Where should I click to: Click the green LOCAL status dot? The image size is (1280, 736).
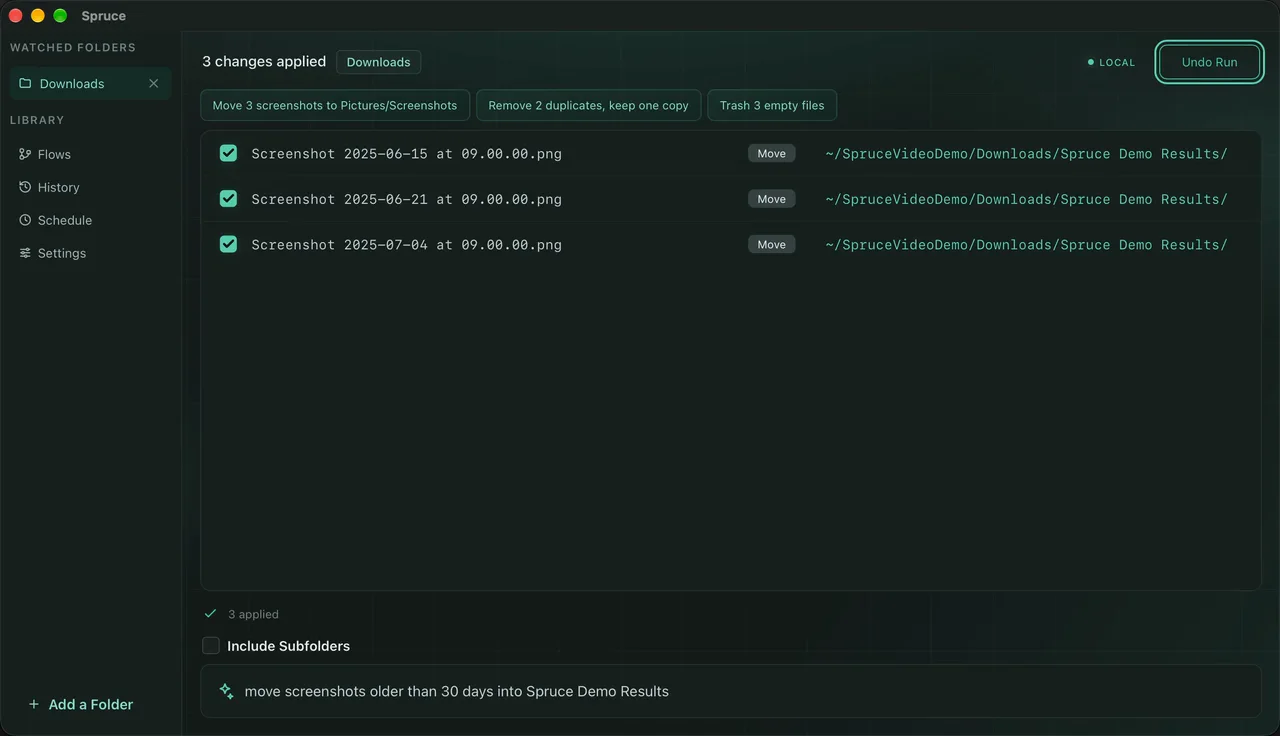[1091, 62]
